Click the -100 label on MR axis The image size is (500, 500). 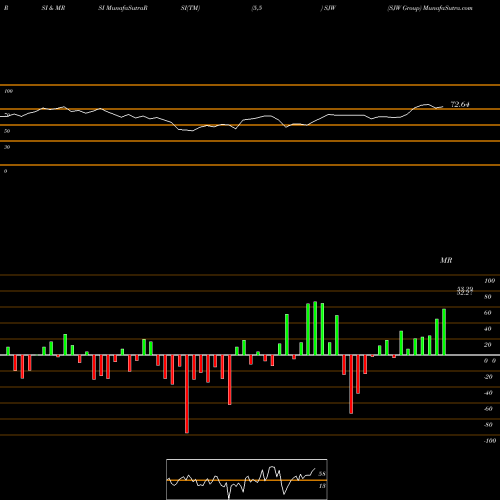pyautogui.click(x=490, y=441)
